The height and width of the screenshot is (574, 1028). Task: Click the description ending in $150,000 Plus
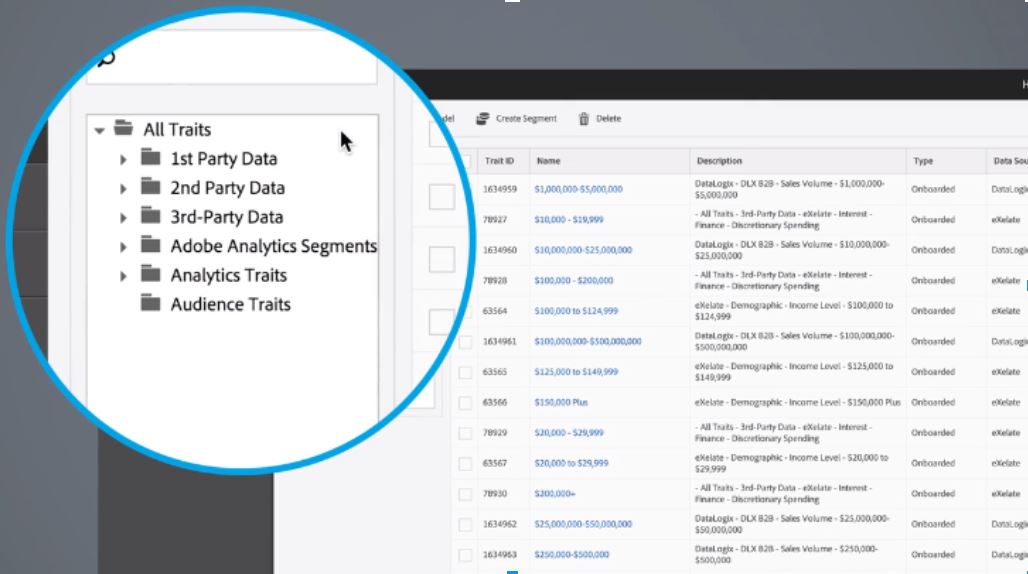coord(797,402)
